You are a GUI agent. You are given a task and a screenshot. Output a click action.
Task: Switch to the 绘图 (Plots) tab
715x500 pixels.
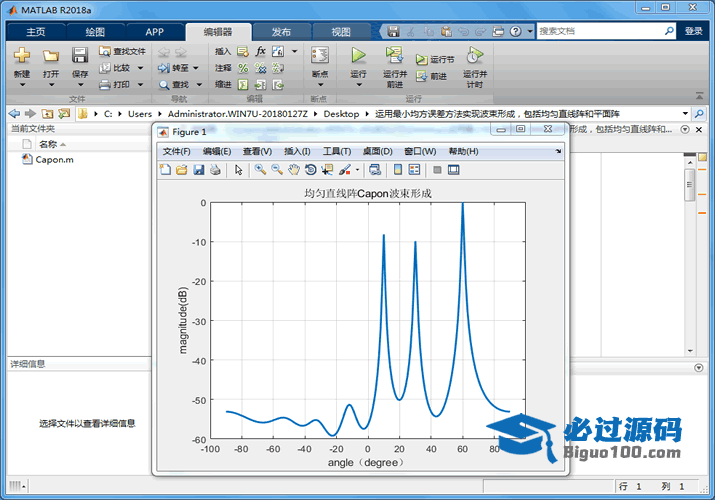(95, 31)
